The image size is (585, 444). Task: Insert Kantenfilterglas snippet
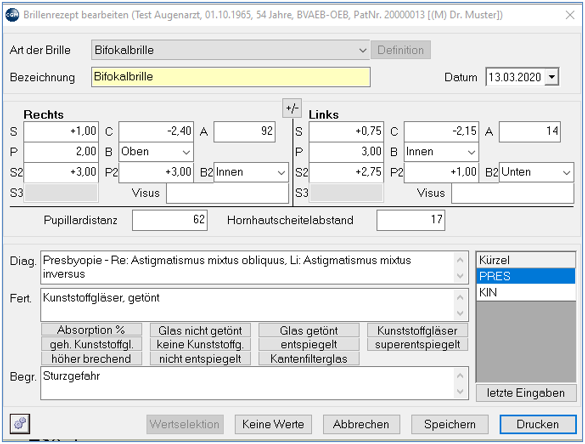309,359
